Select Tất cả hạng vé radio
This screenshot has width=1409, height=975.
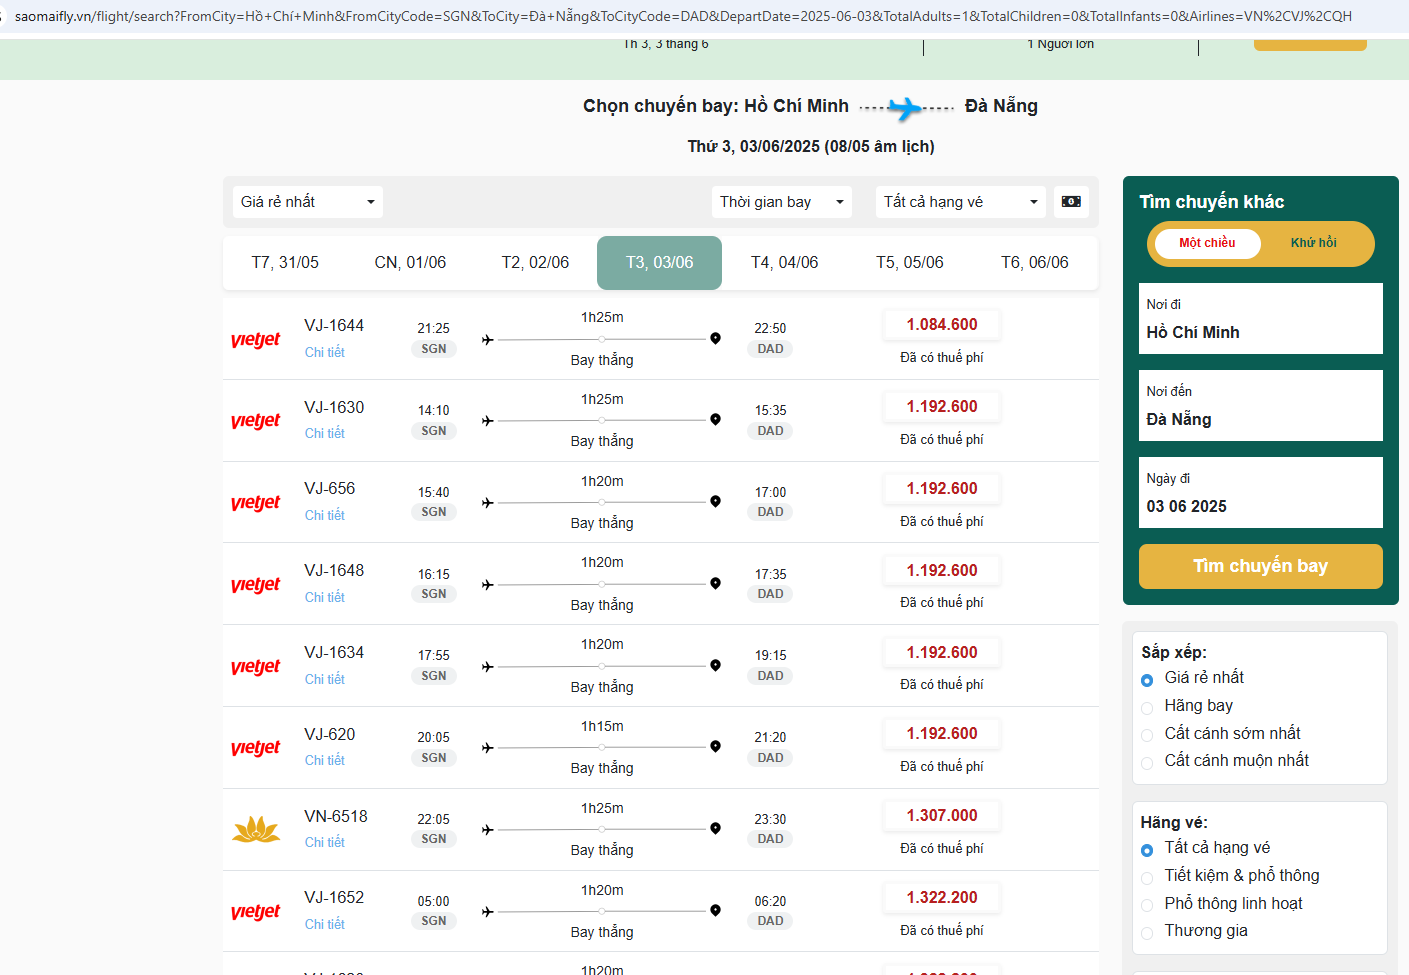pyautogui.click(x=1147, y=850)
